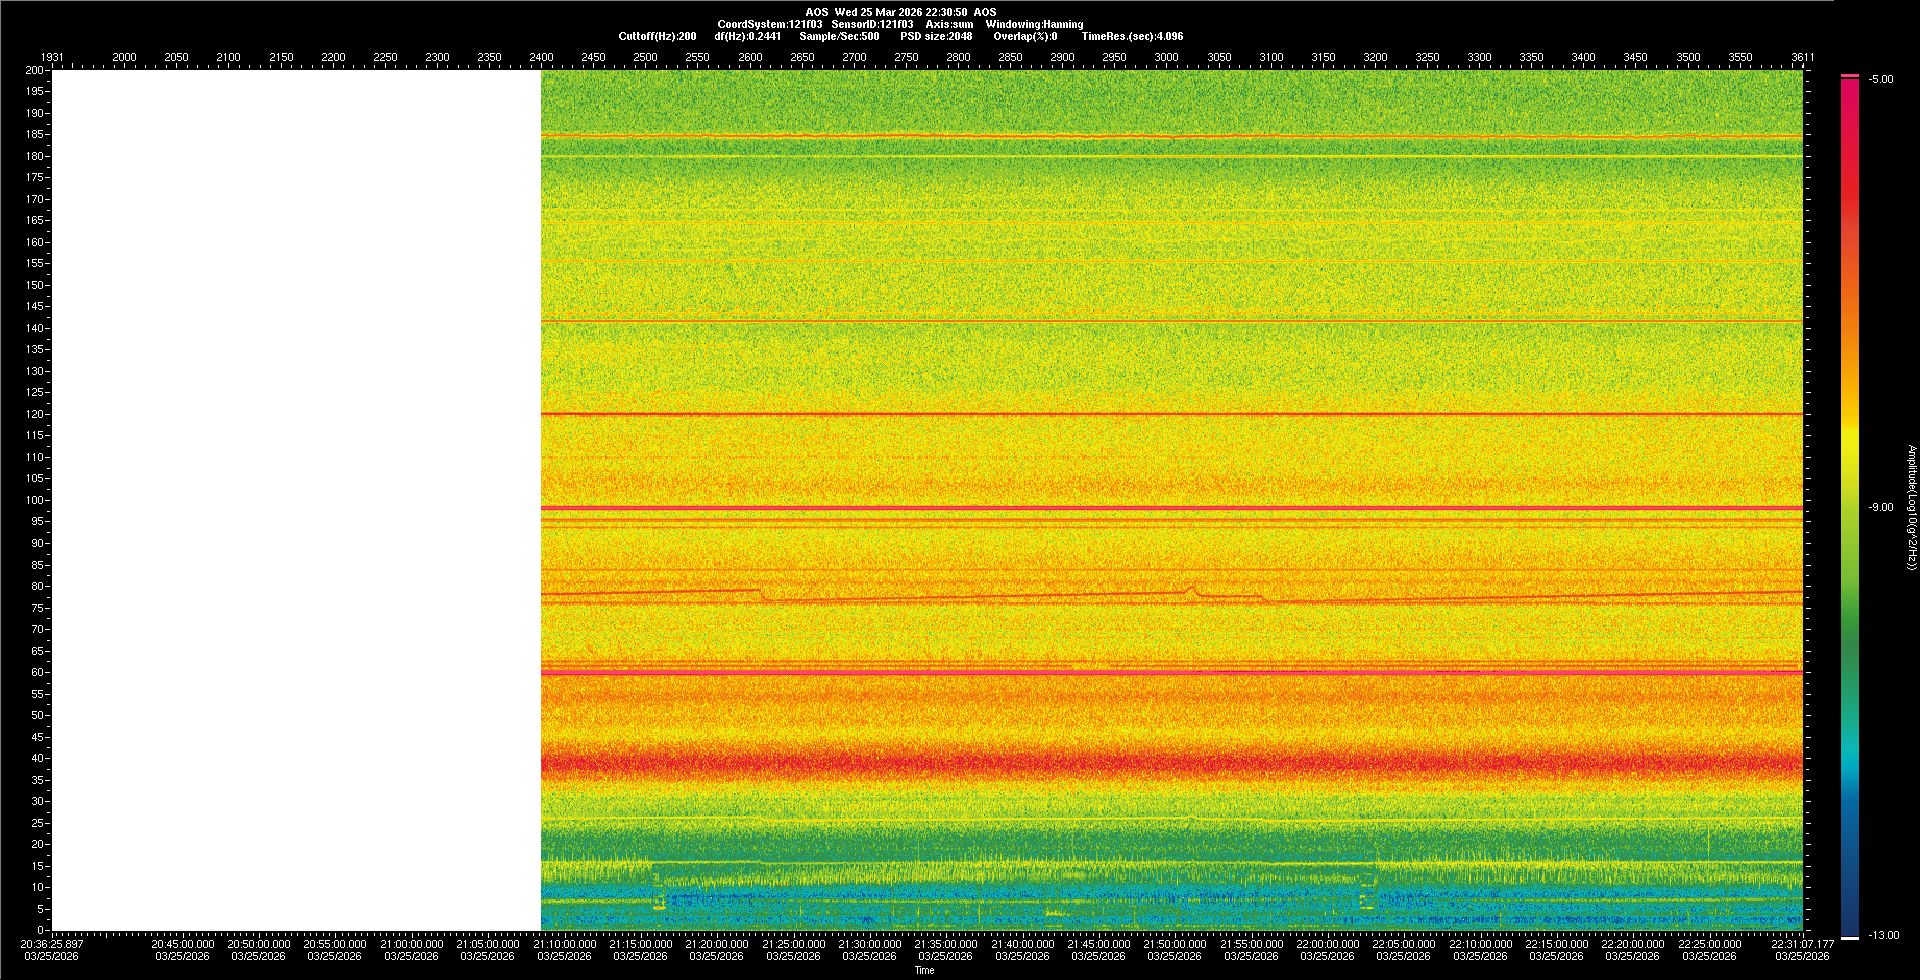This screenshot has width=1920, height=980.
Task: Click the 21:10:00.000 time axis label
Action: point(564,943)
